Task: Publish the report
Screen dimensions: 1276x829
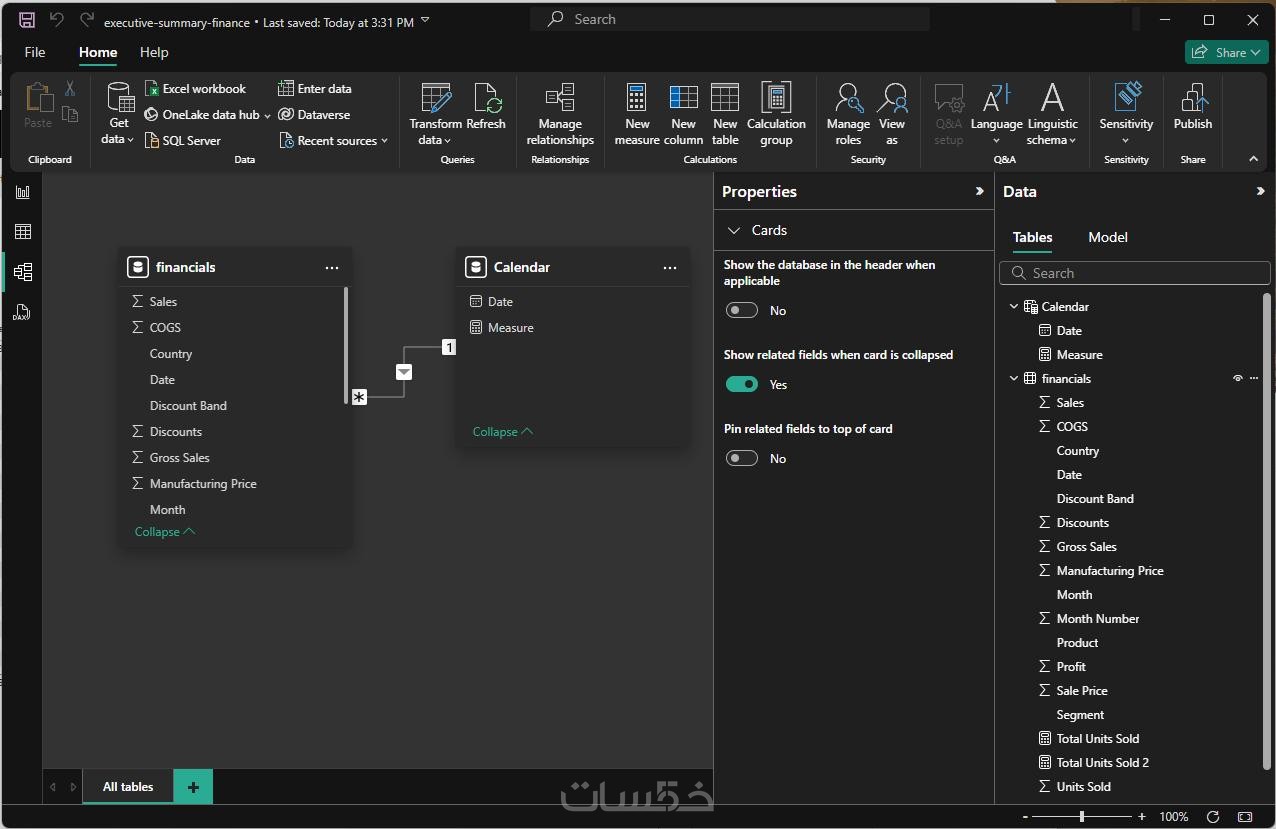Action: click(1193, 108)
